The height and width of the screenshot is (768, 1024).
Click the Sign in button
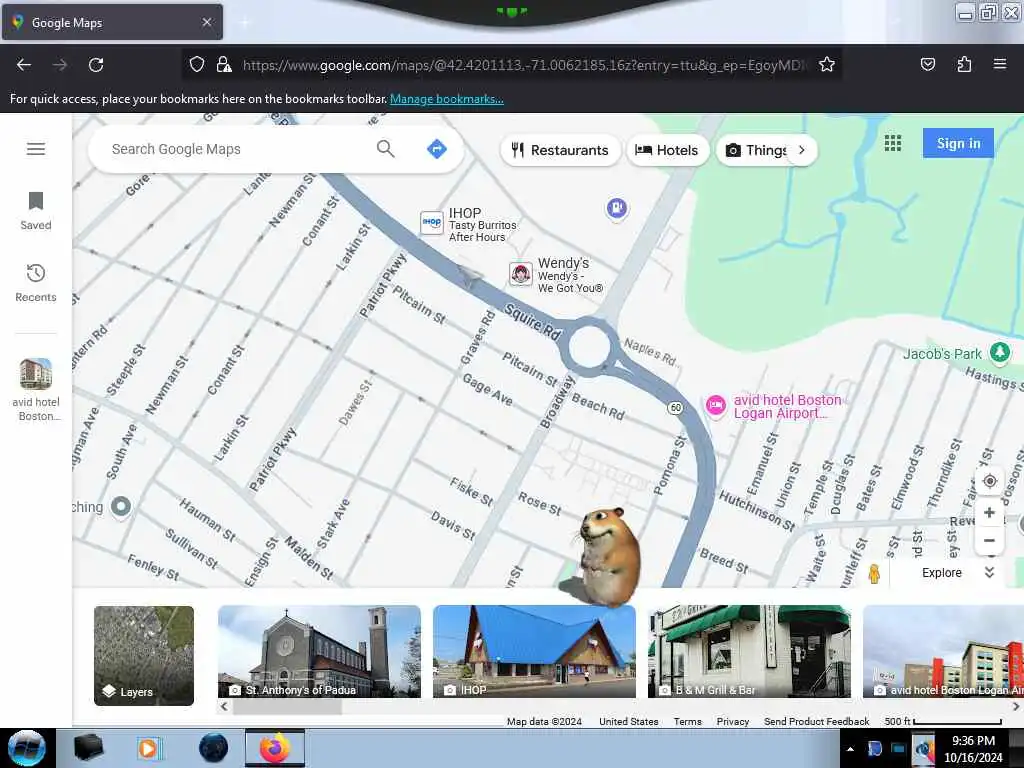958,143
